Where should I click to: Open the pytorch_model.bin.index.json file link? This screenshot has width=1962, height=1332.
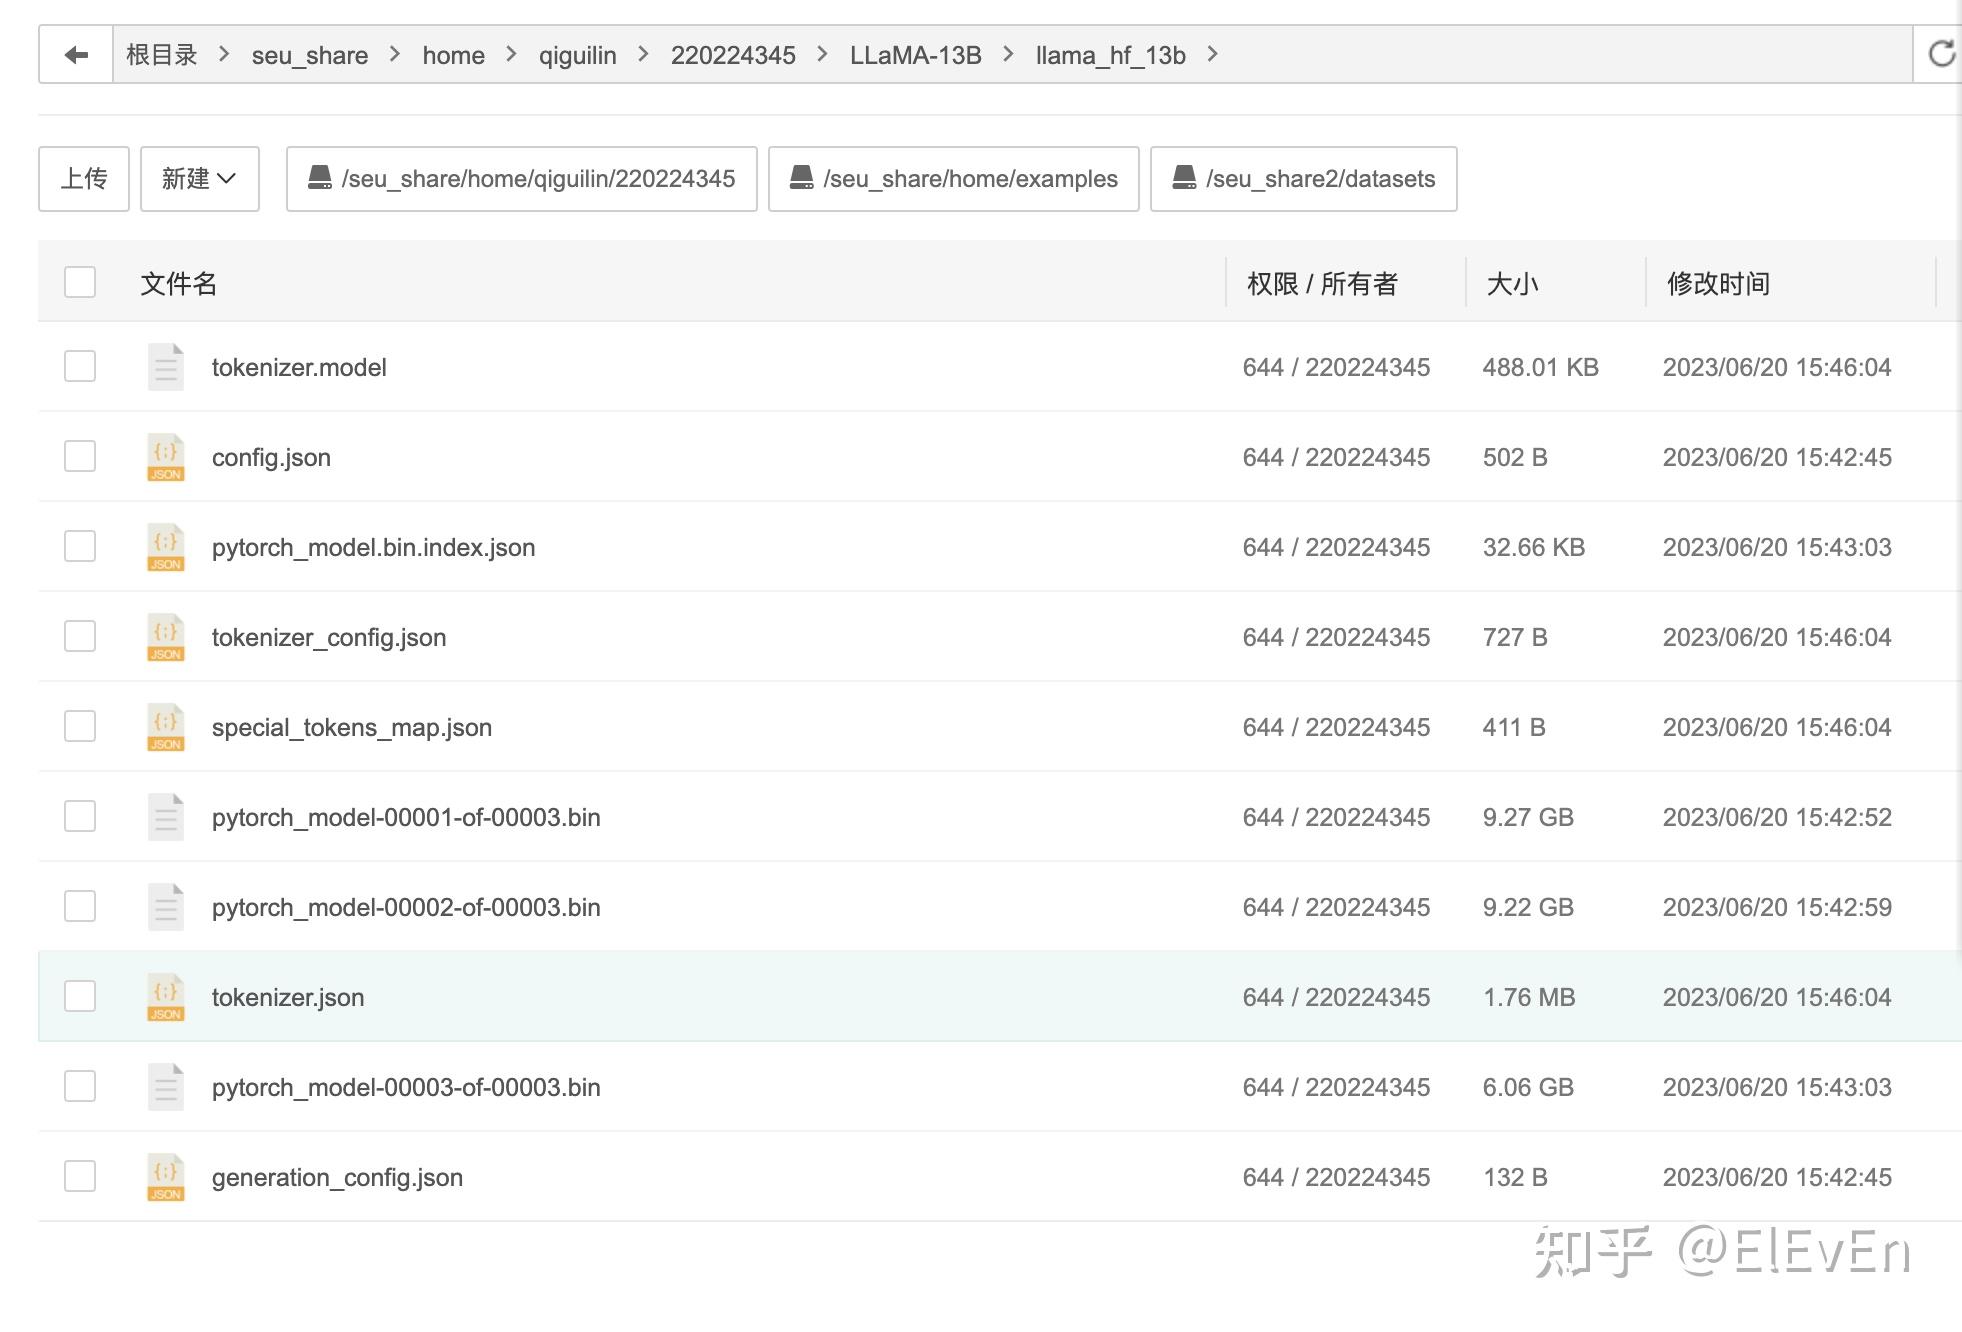[x=373, y=547]
